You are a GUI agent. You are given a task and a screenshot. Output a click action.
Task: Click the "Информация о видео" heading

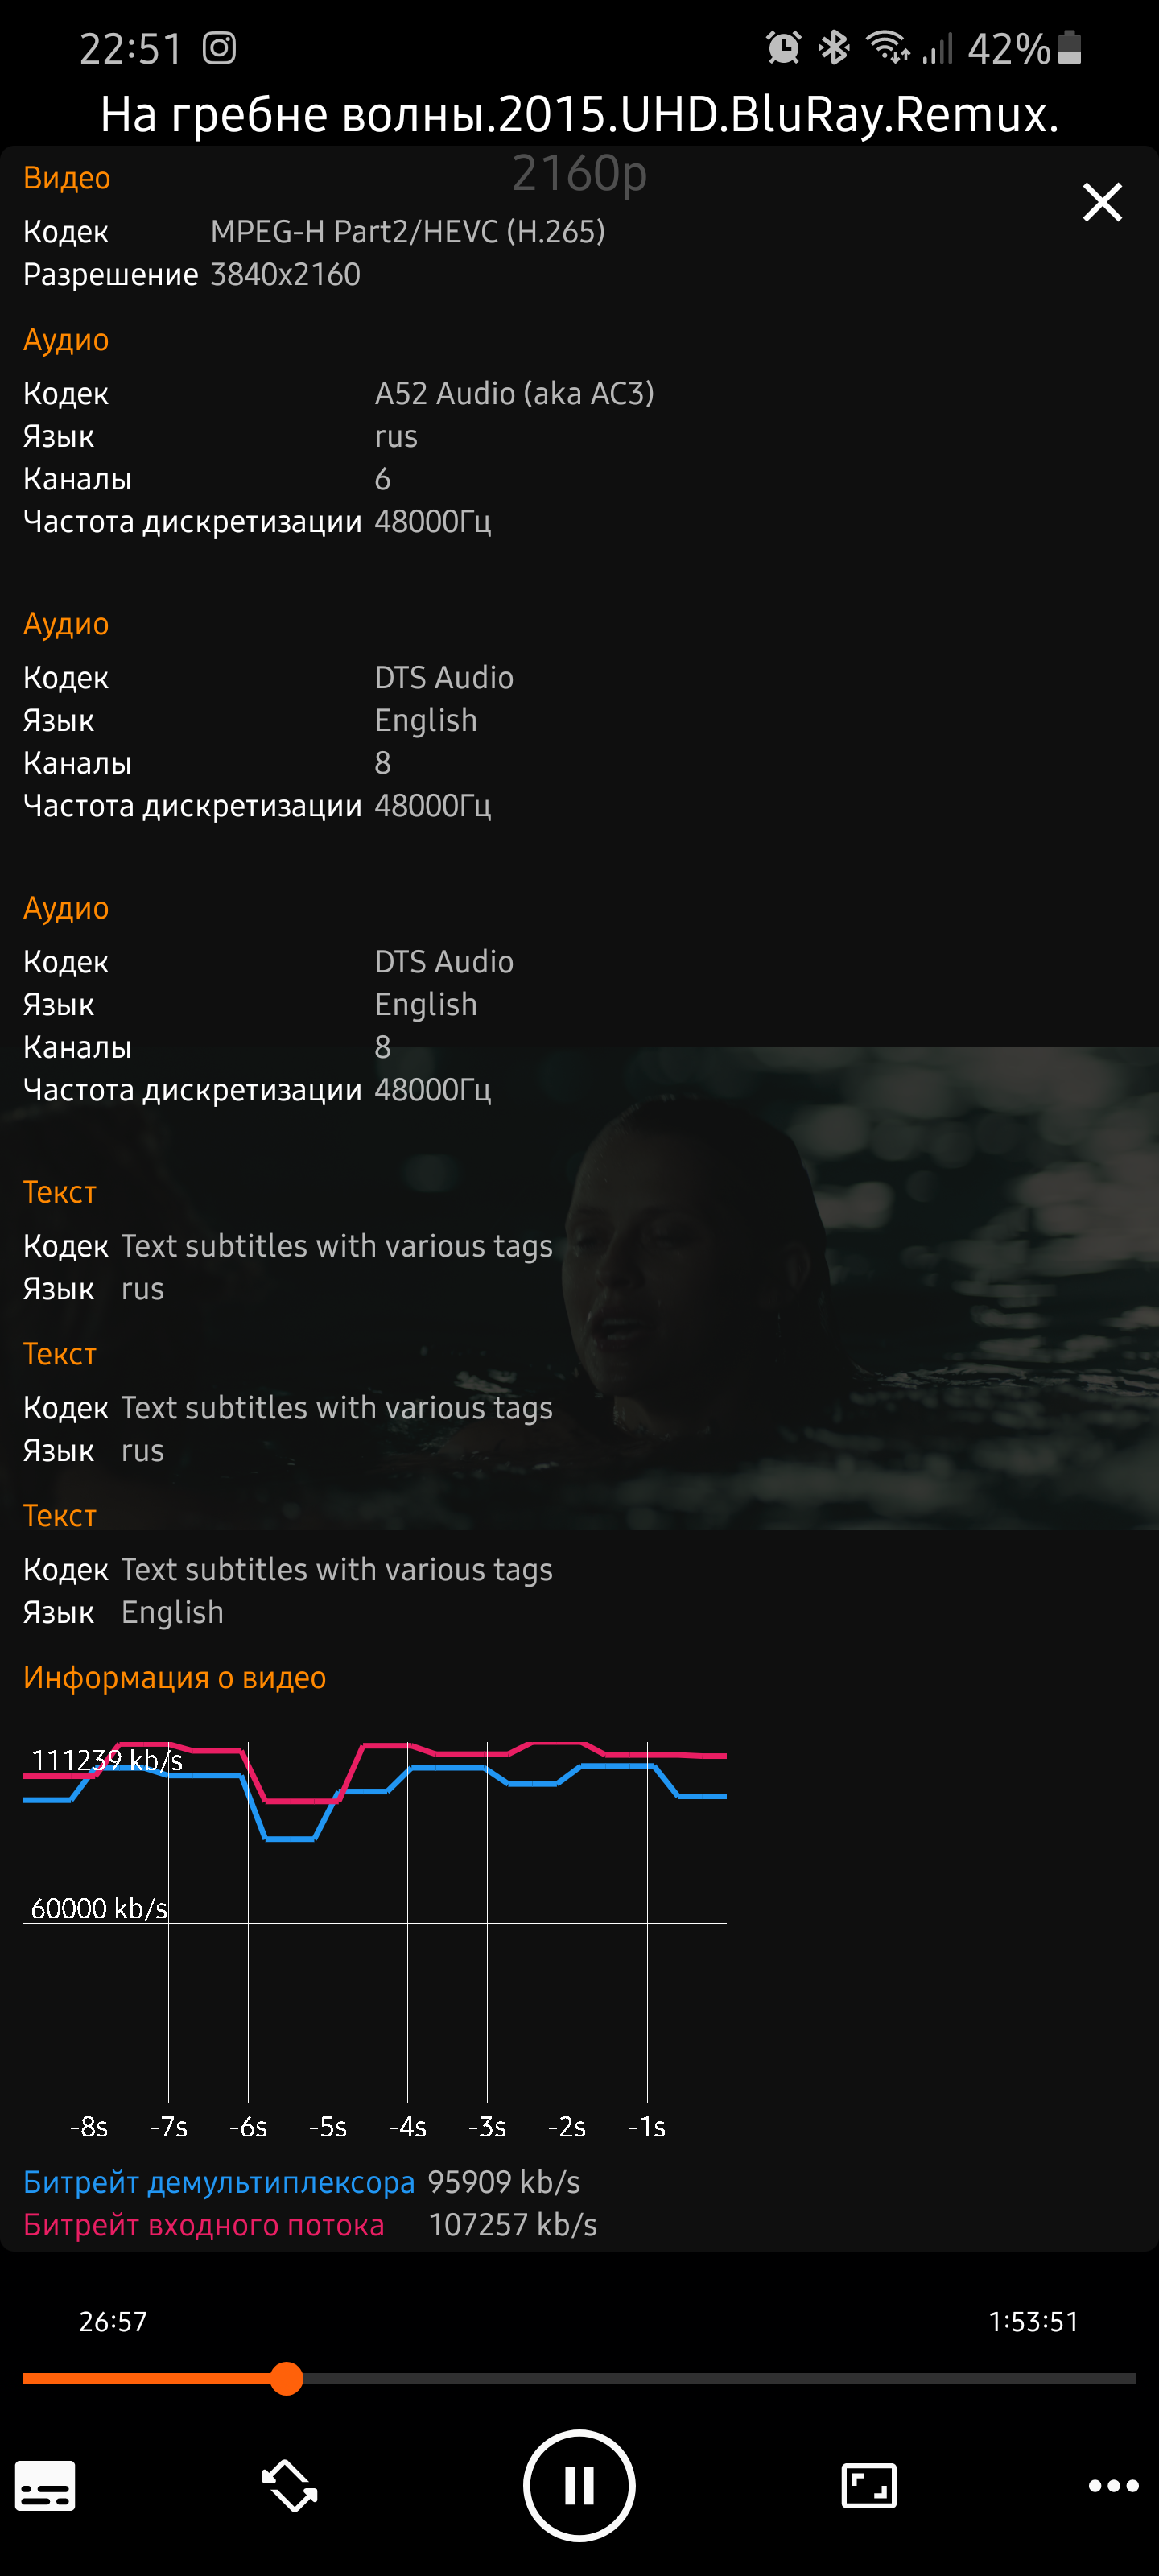coord(175,1677)
